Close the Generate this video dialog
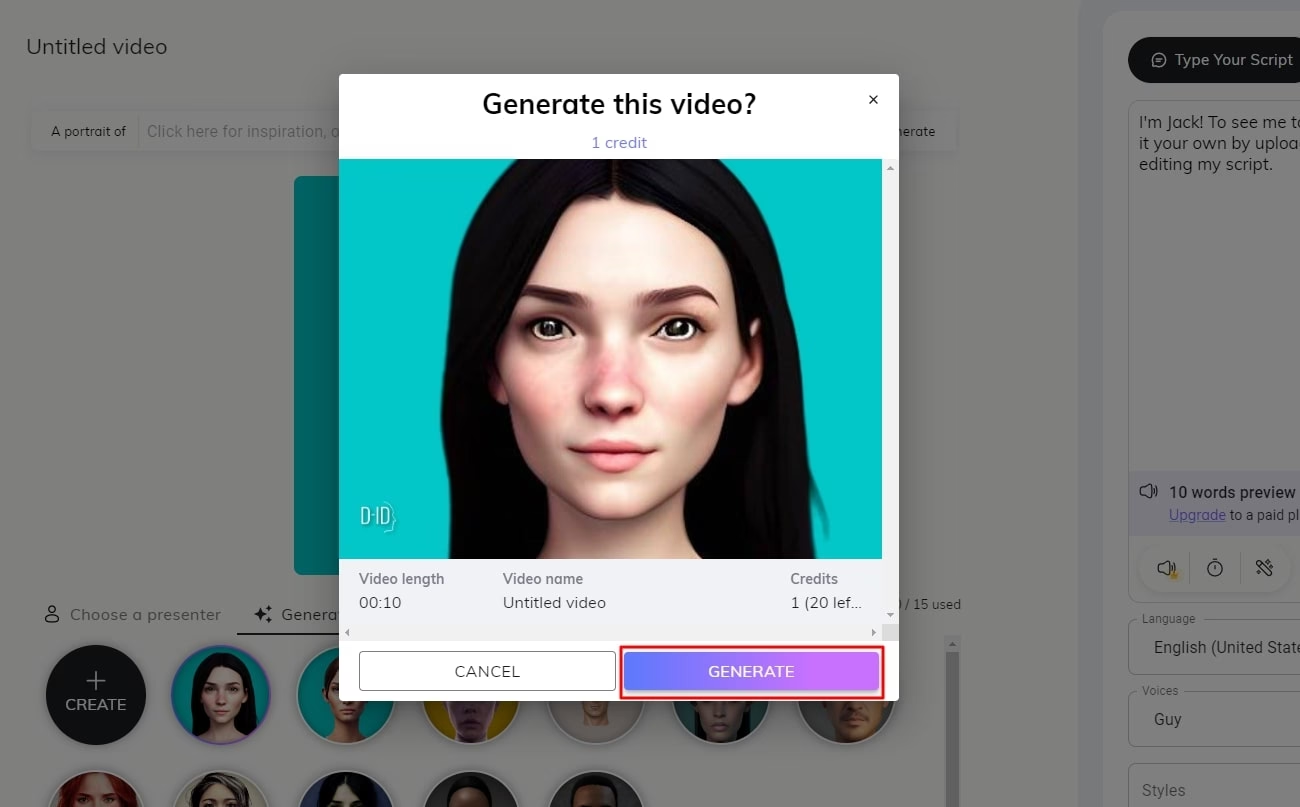The image size is (1300, 807). [873, 100]
